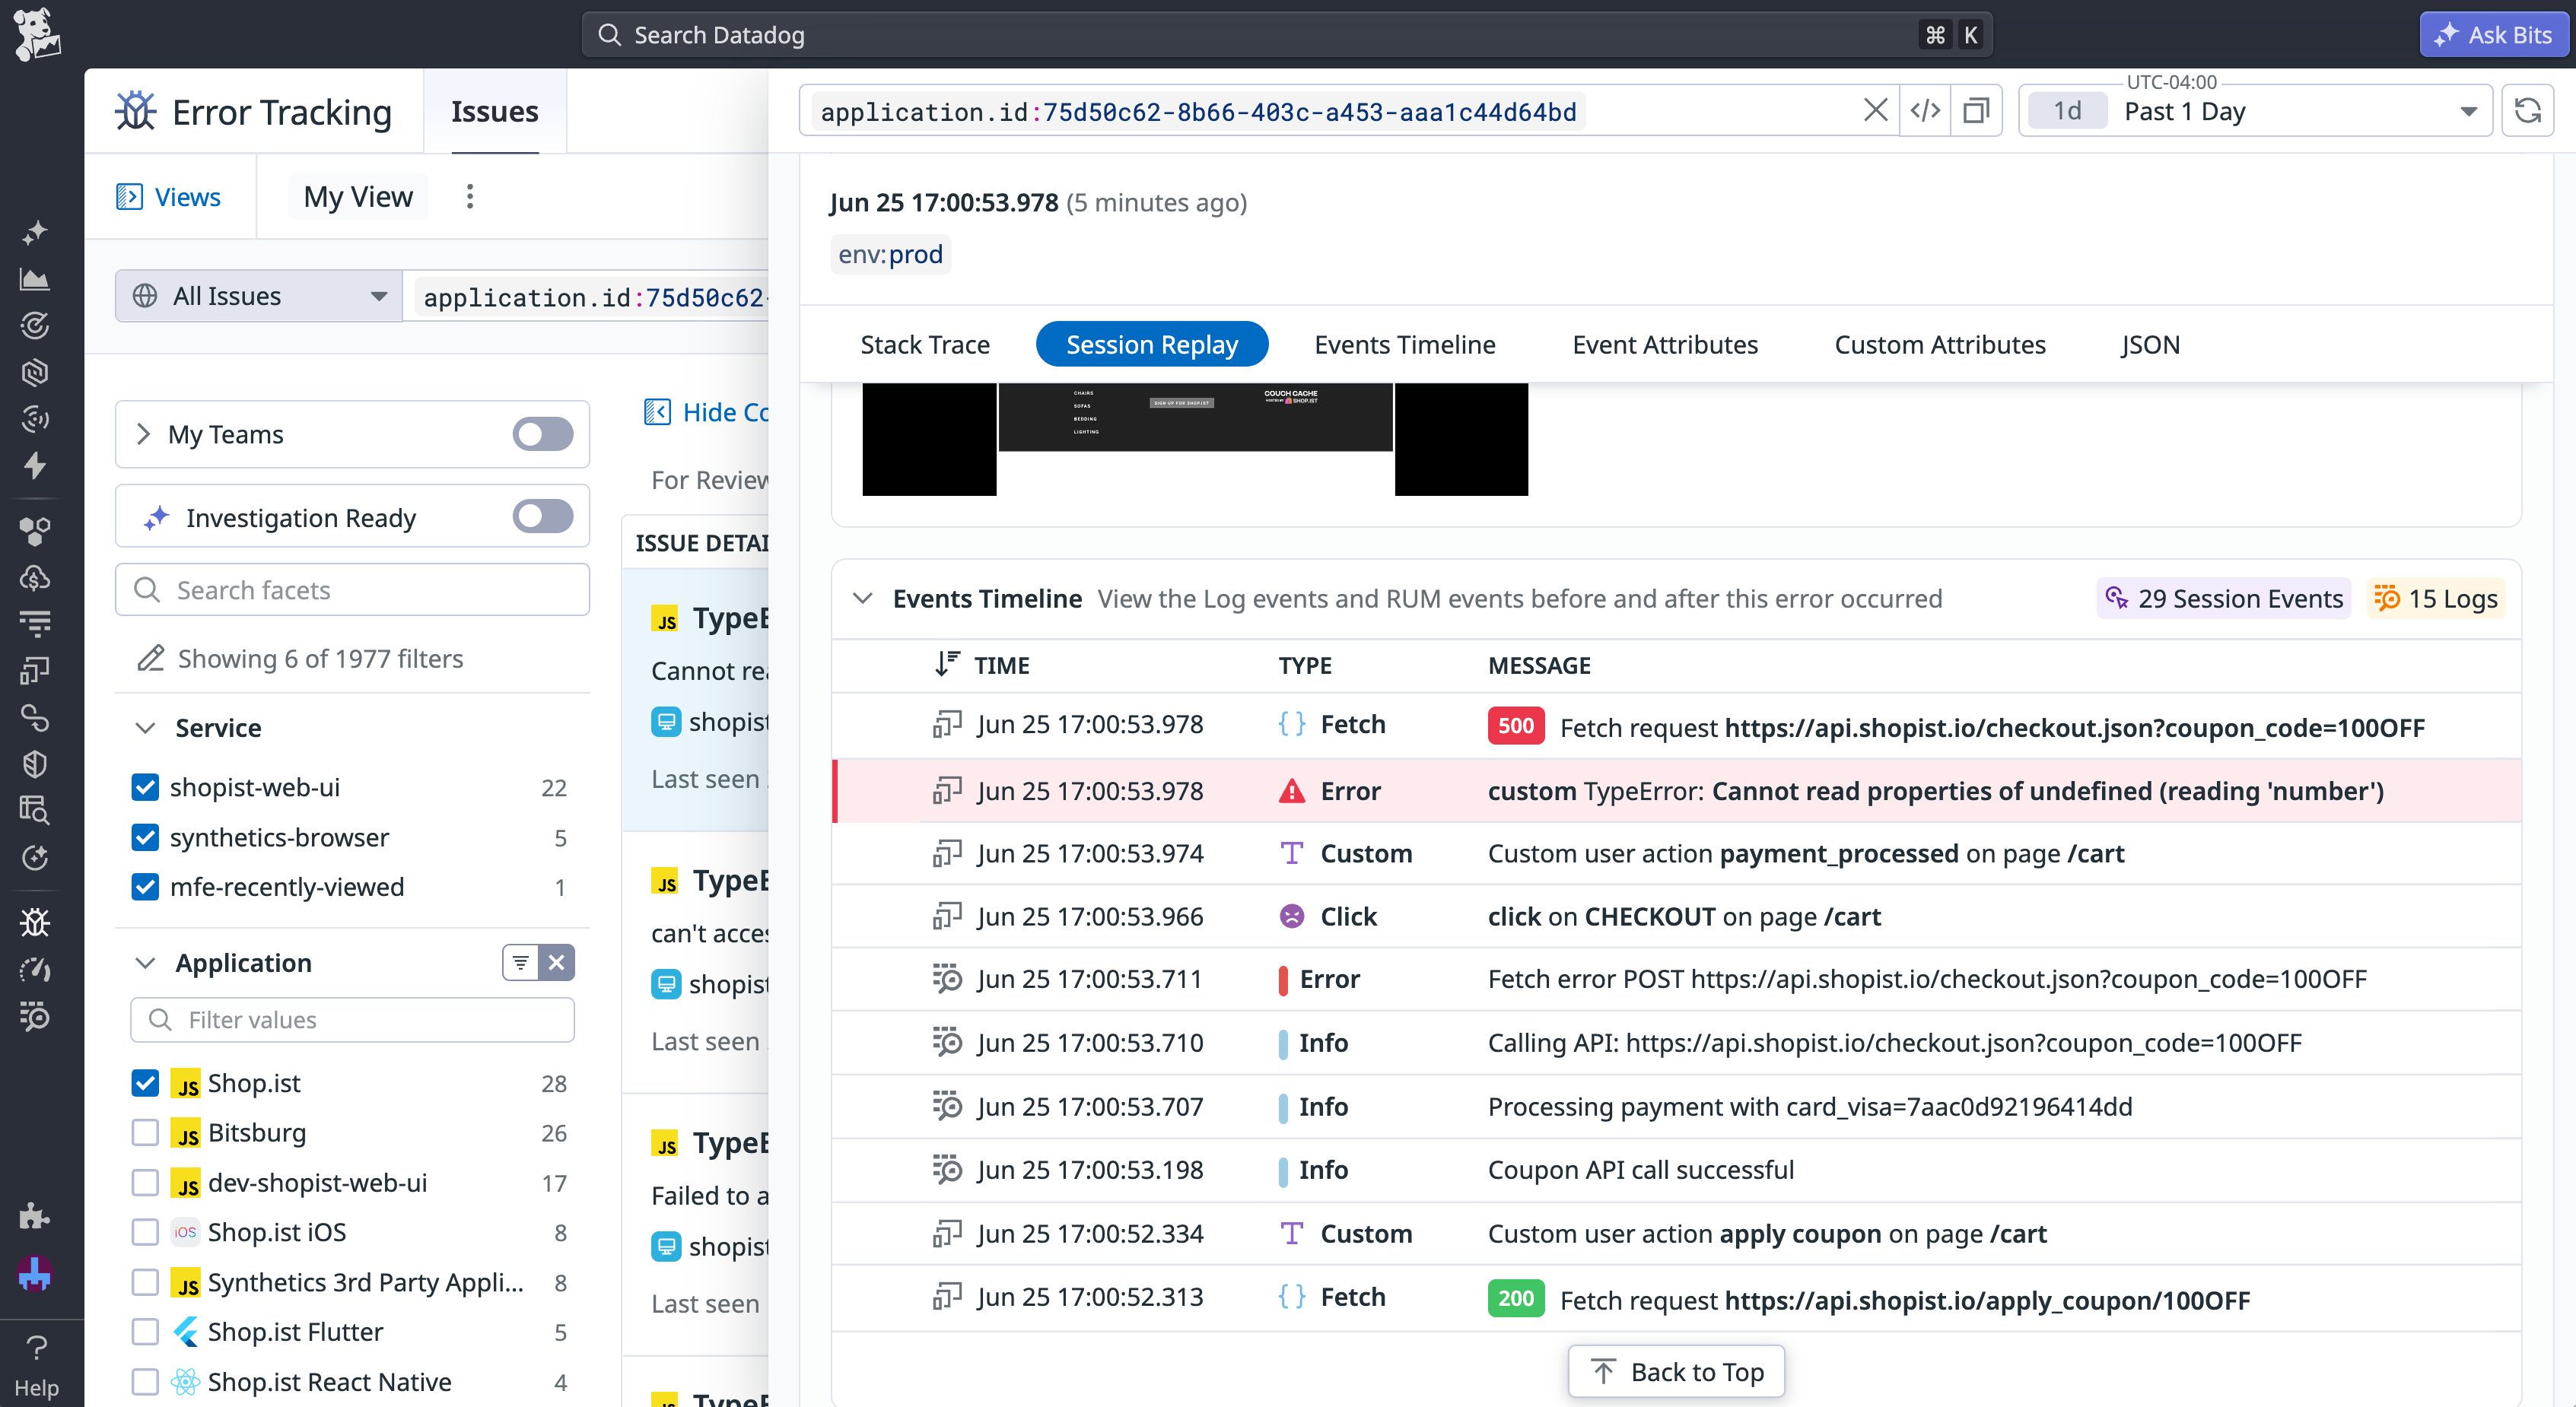Toggle the Investigation Ready switch
The image size is (2576, 1407).
tap(543, 517)
